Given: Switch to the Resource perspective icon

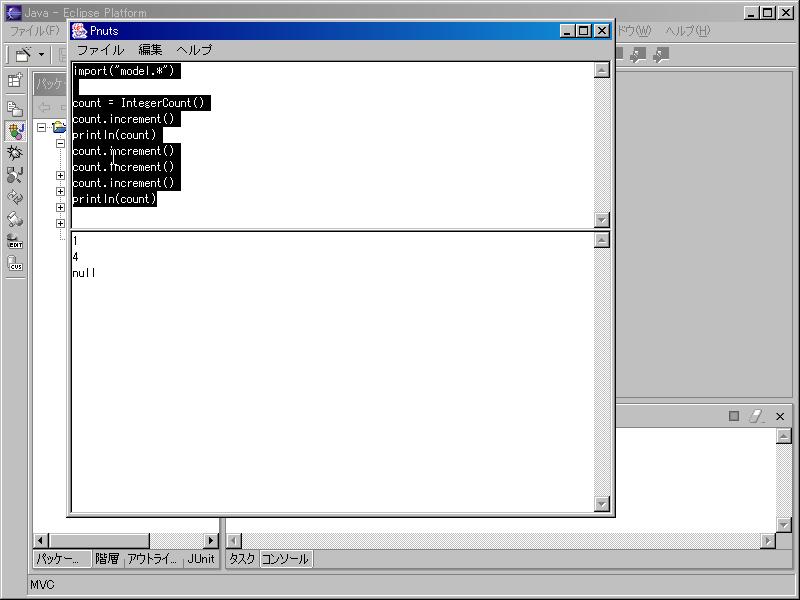Looking at the screenshot, I should click(x=15, y=108).
